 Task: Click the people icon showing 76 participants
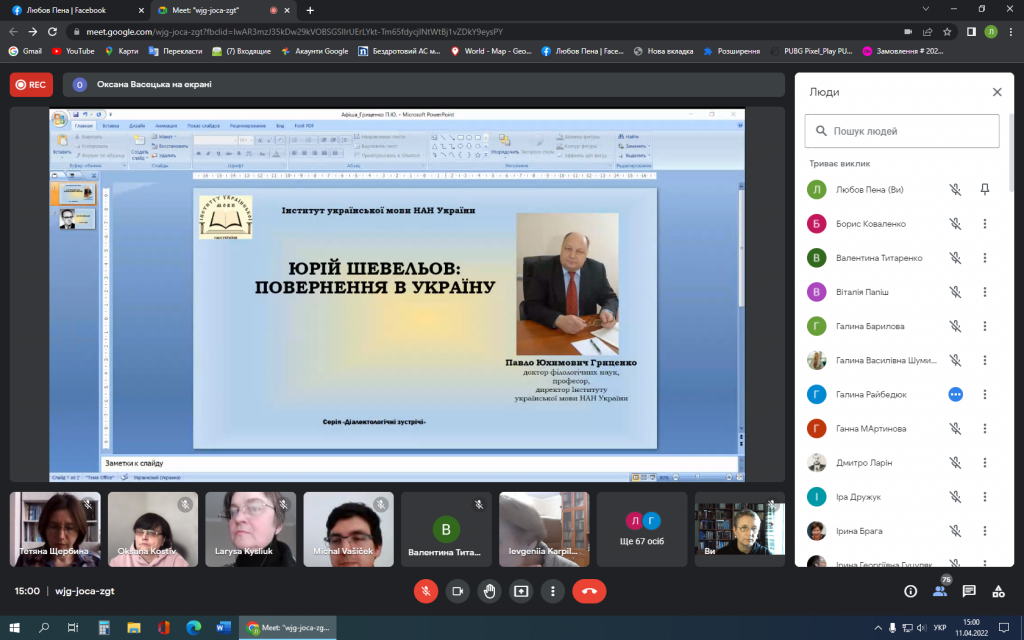pyautogui.click(x=939, y=591)
